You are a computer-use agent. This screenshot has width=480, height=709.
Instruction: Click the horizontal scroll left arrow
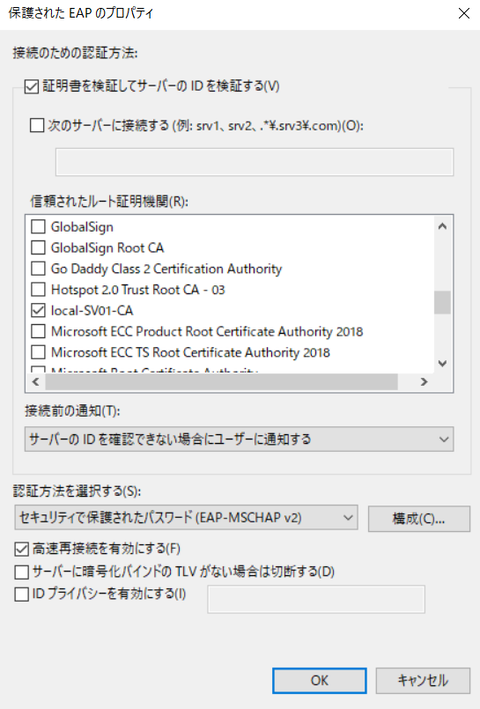coord(36,382)
